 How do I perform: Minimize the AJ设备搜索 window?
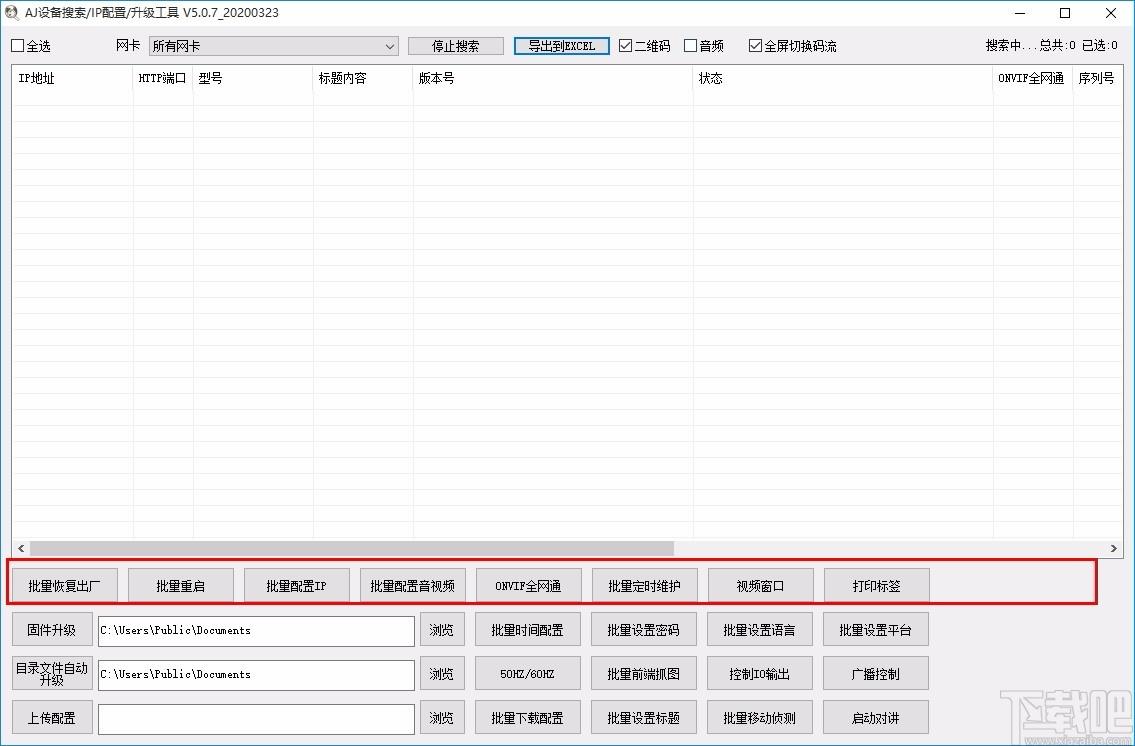pyautogui.click(x=1020, y=13)
